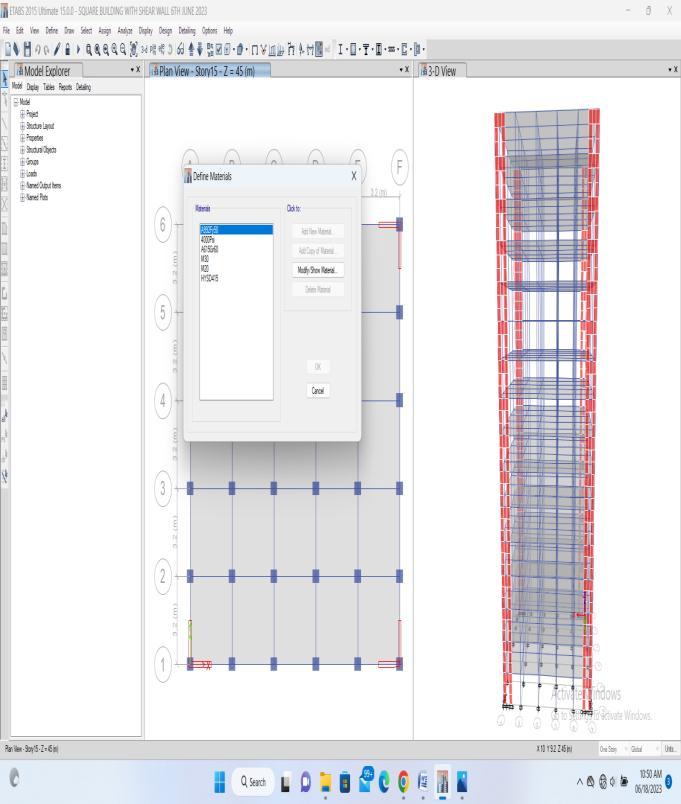Open Microsoft Edge from the taskbar

click(384, 781)
